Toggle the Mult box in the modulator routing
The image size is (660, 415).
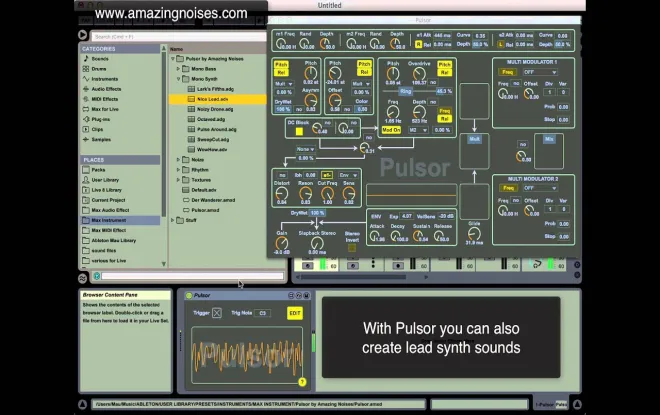click(x=474, y=139)
